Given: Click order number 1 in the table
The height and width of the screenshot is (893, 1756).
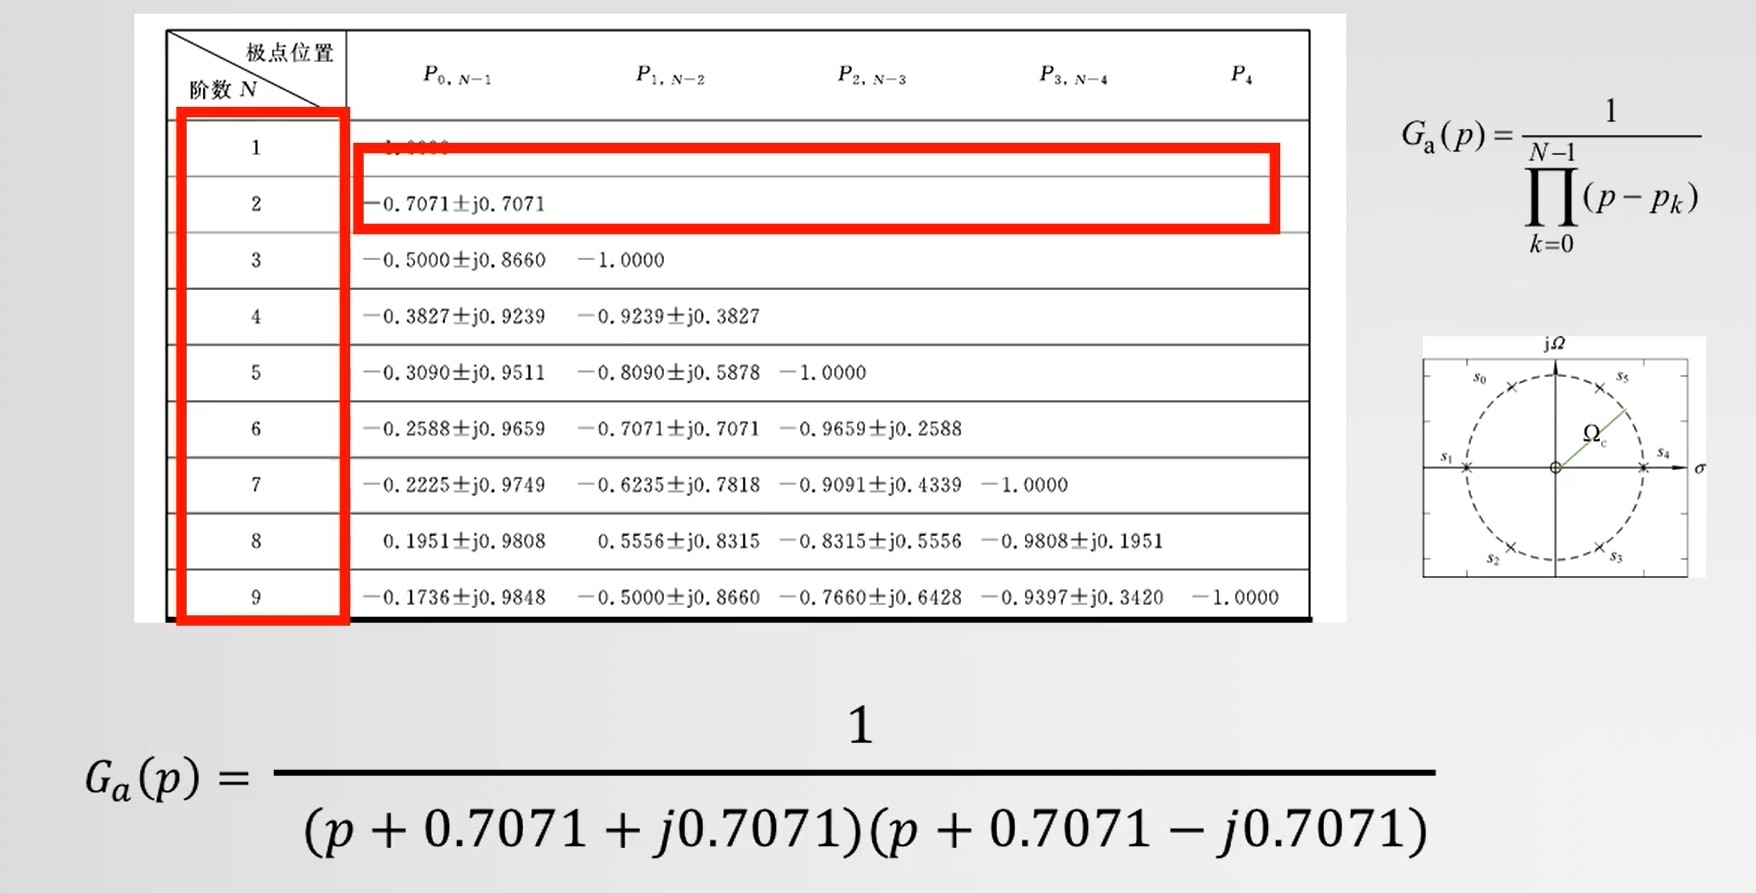Looking at the screenshot, I should click(256, 148).
